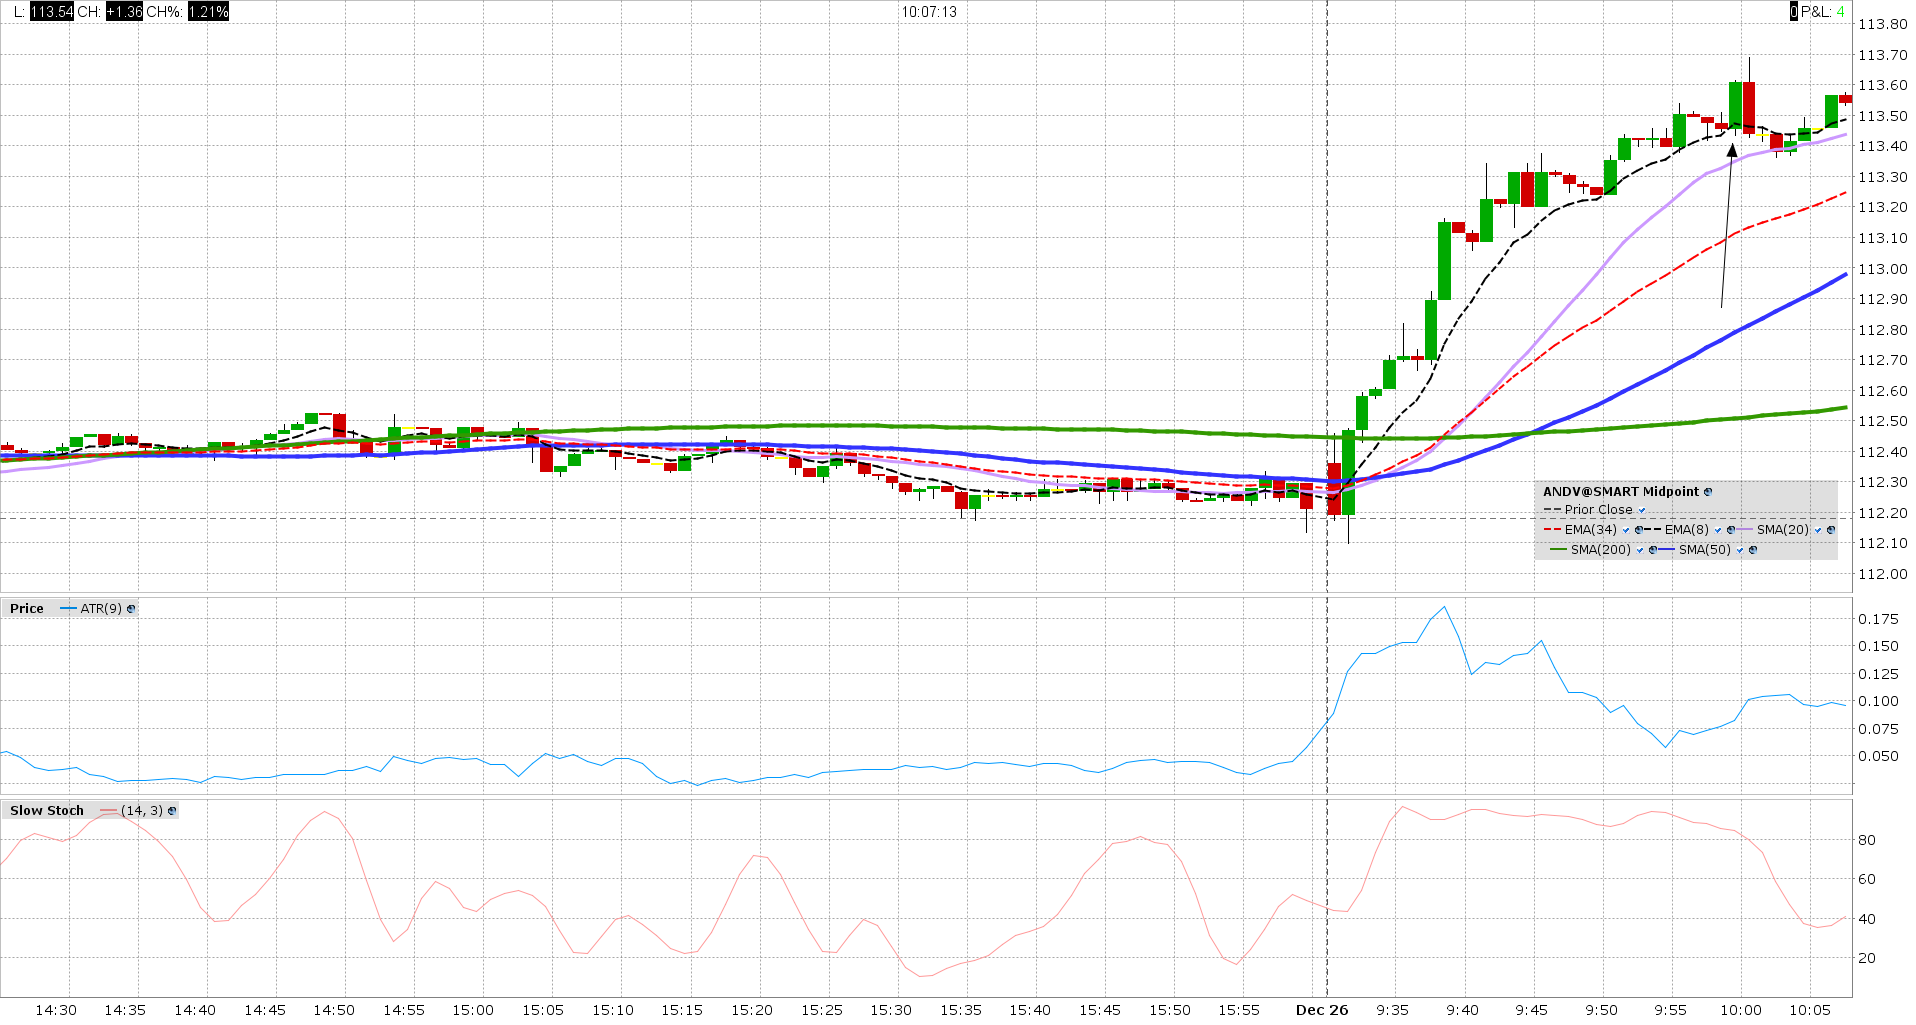Click the last price value 113.54
Image resolution: width=1916 pixels, height=1025 pixels.
[51, 12]
